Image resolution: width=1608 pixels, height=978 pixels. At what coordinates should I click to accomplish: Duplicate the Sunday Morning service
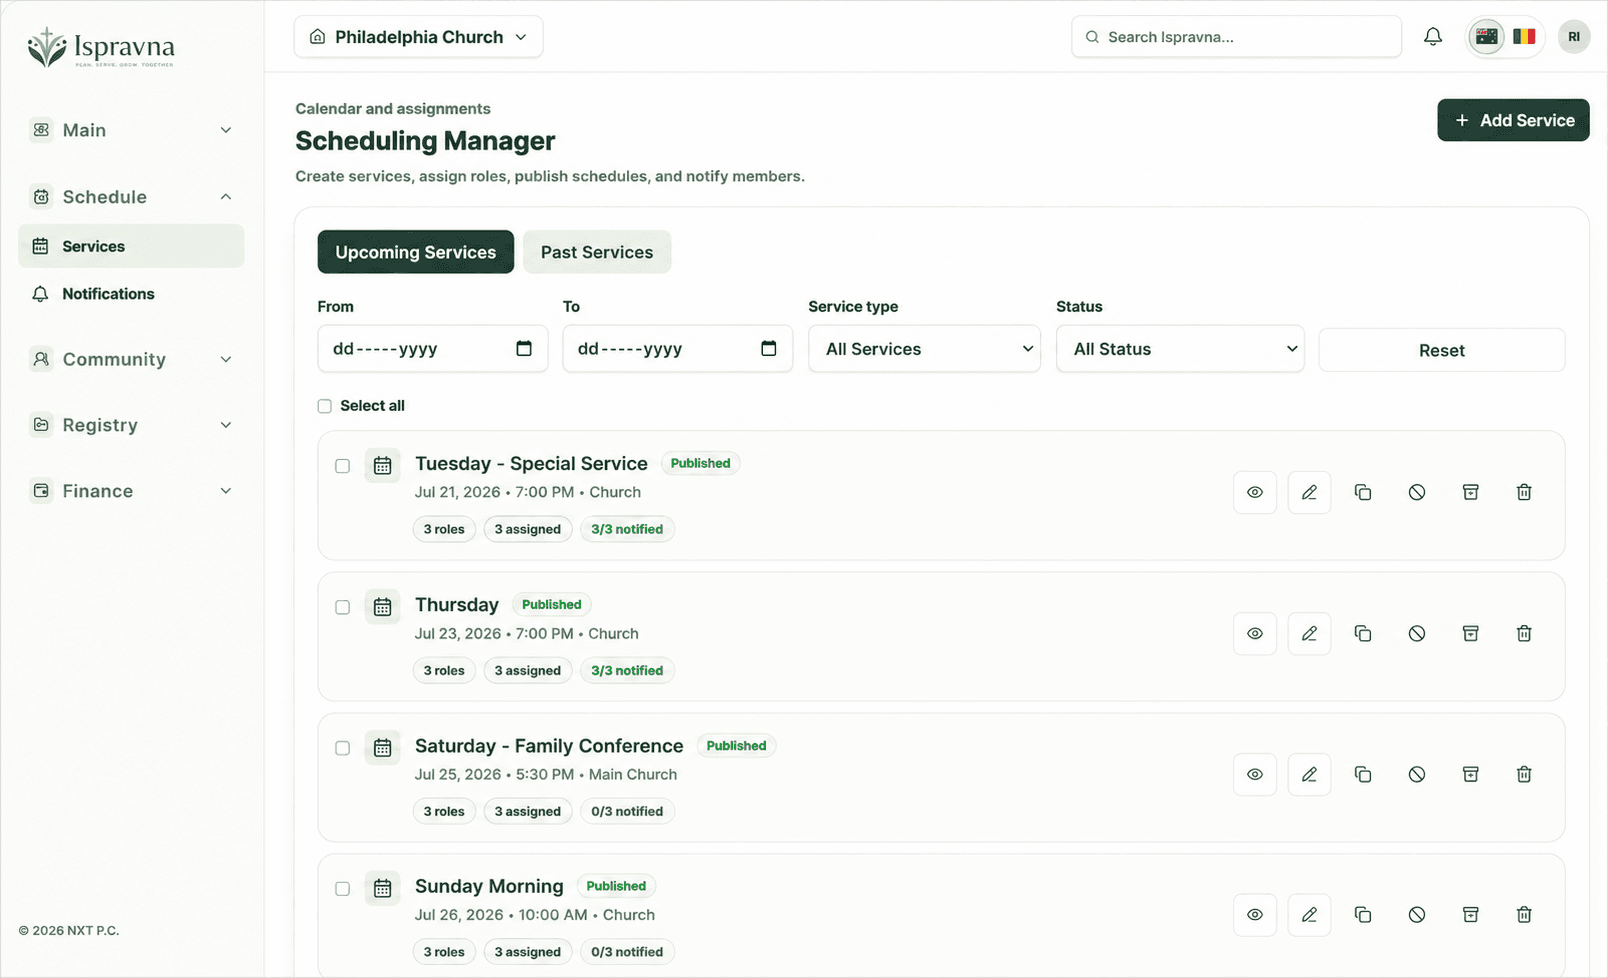click(1363, 915)
